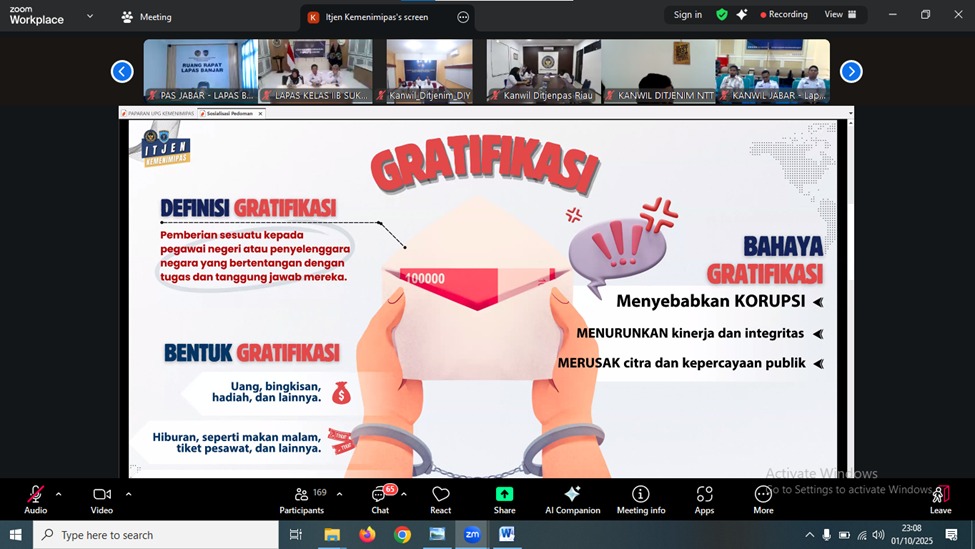Image resolution: width=975 pixels, height=549 pixels.
Task: Switch to the Sosialisasi Pedoman browser tab
Action: 228,114
